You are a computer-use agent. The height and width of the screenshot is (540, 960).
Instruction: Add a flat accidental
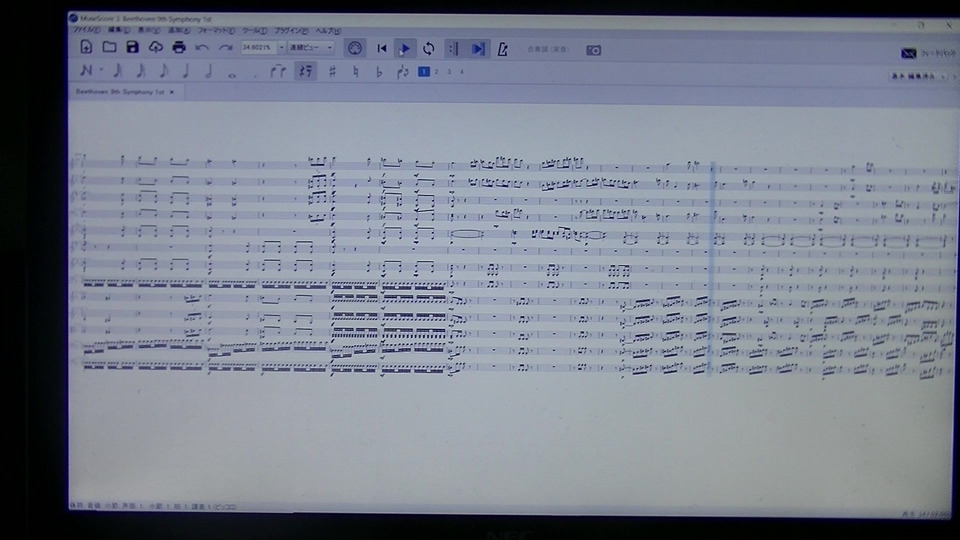coord(379,72)
